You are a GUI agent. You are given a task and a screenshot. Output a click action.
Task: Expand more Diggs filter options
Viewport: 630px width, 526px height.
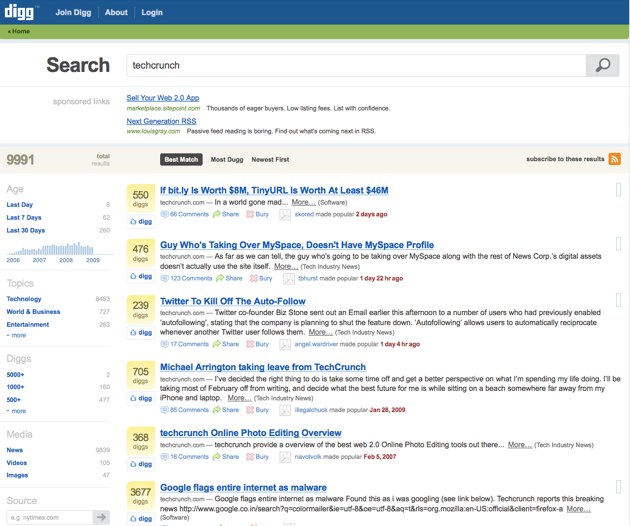[x=16, y=411]
